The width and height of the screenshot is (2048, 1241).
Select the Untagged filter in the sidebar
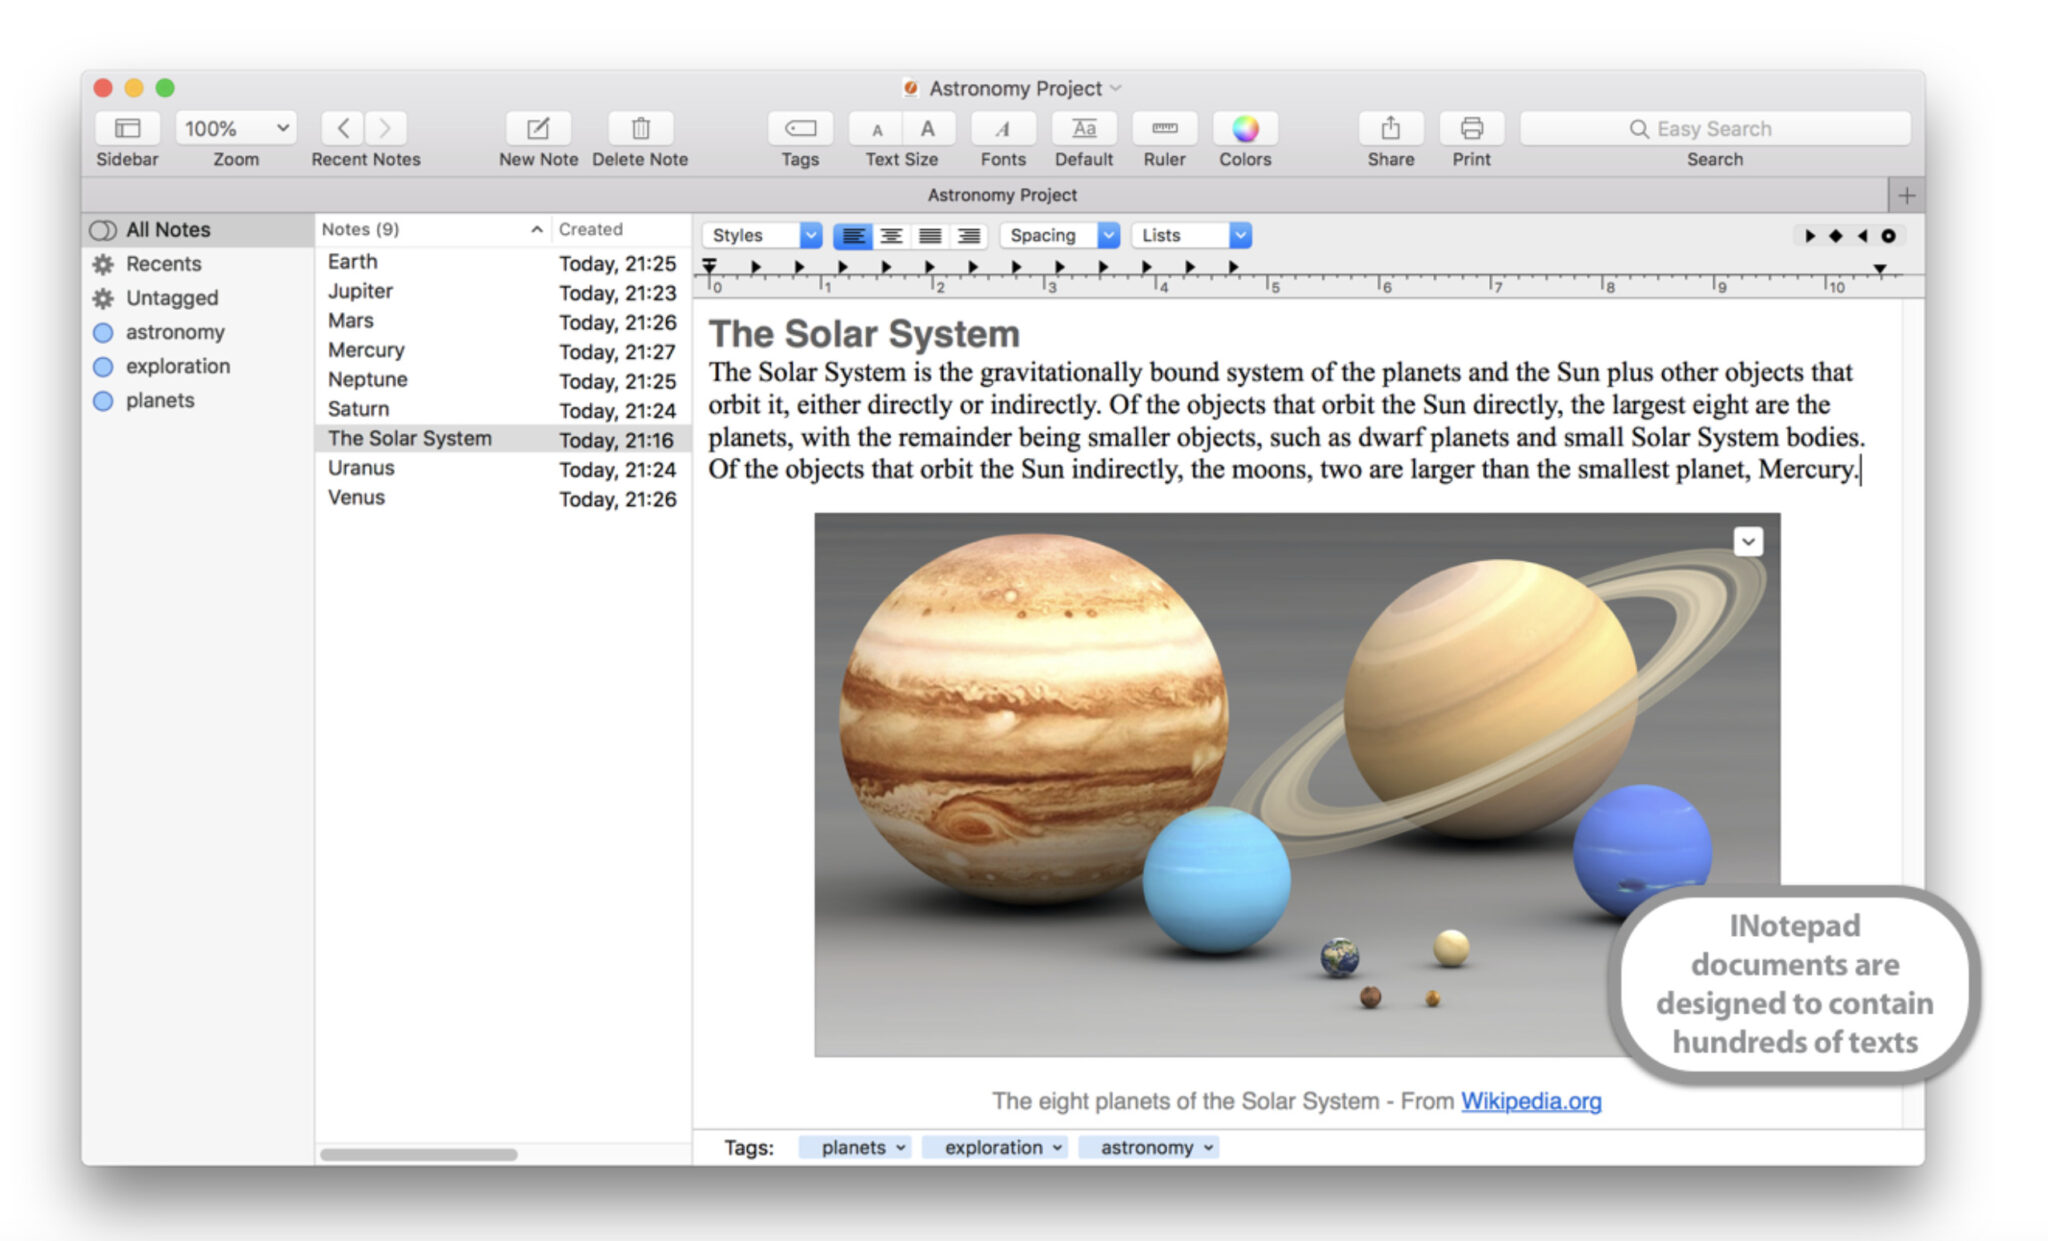(172, 297)
